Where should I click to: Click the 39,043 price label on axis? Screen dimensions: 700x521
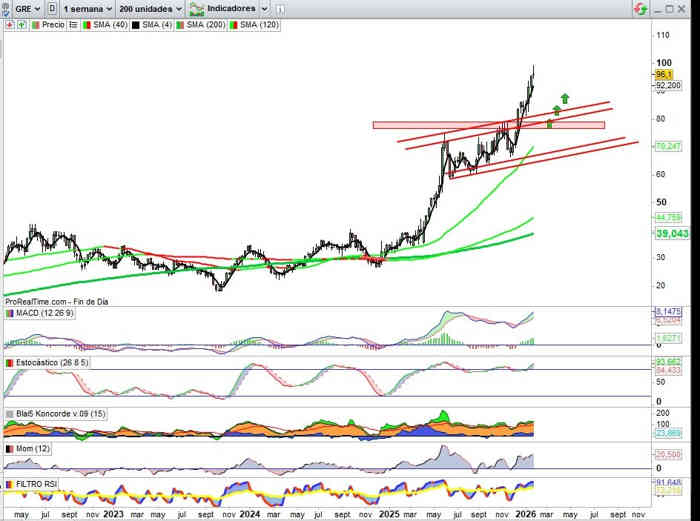pyautogui.click(x=670, y=233)
